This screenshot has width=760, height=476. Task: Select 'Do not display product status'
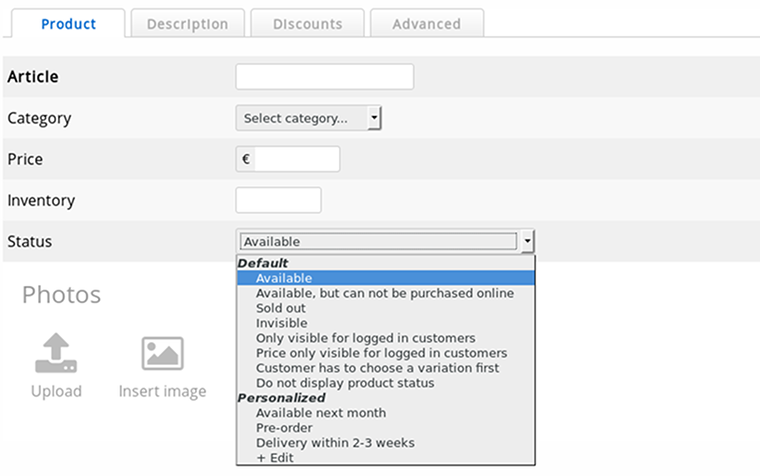pos(345,383)
